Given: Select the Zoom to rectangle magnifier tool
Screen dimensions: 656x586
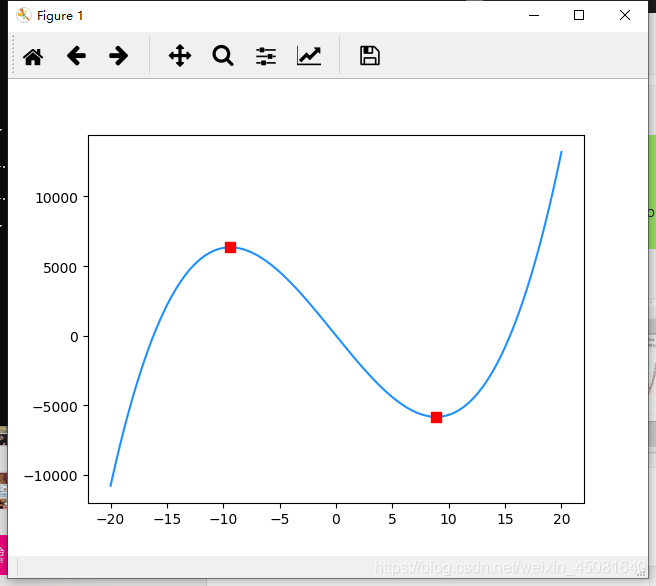Looking at the screenshot, I should 223,56.
